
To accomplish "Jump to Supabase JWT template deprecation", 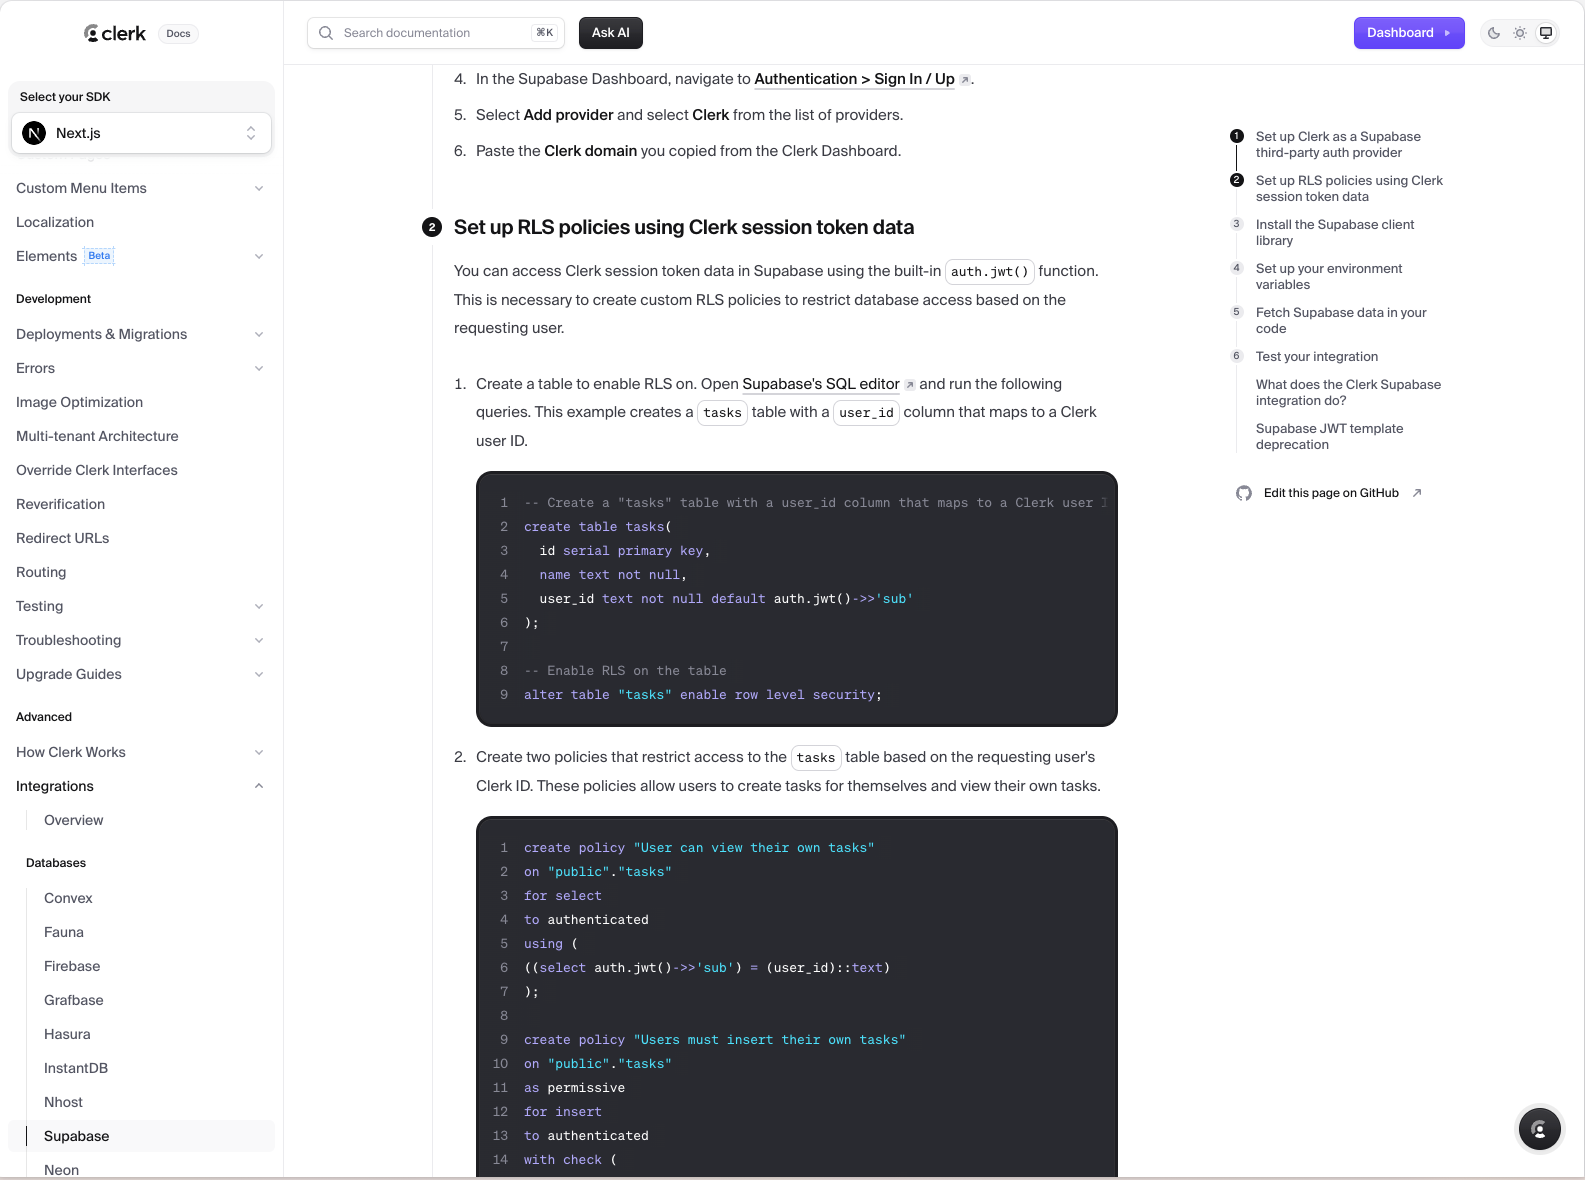I will [x=1329, y=436].
